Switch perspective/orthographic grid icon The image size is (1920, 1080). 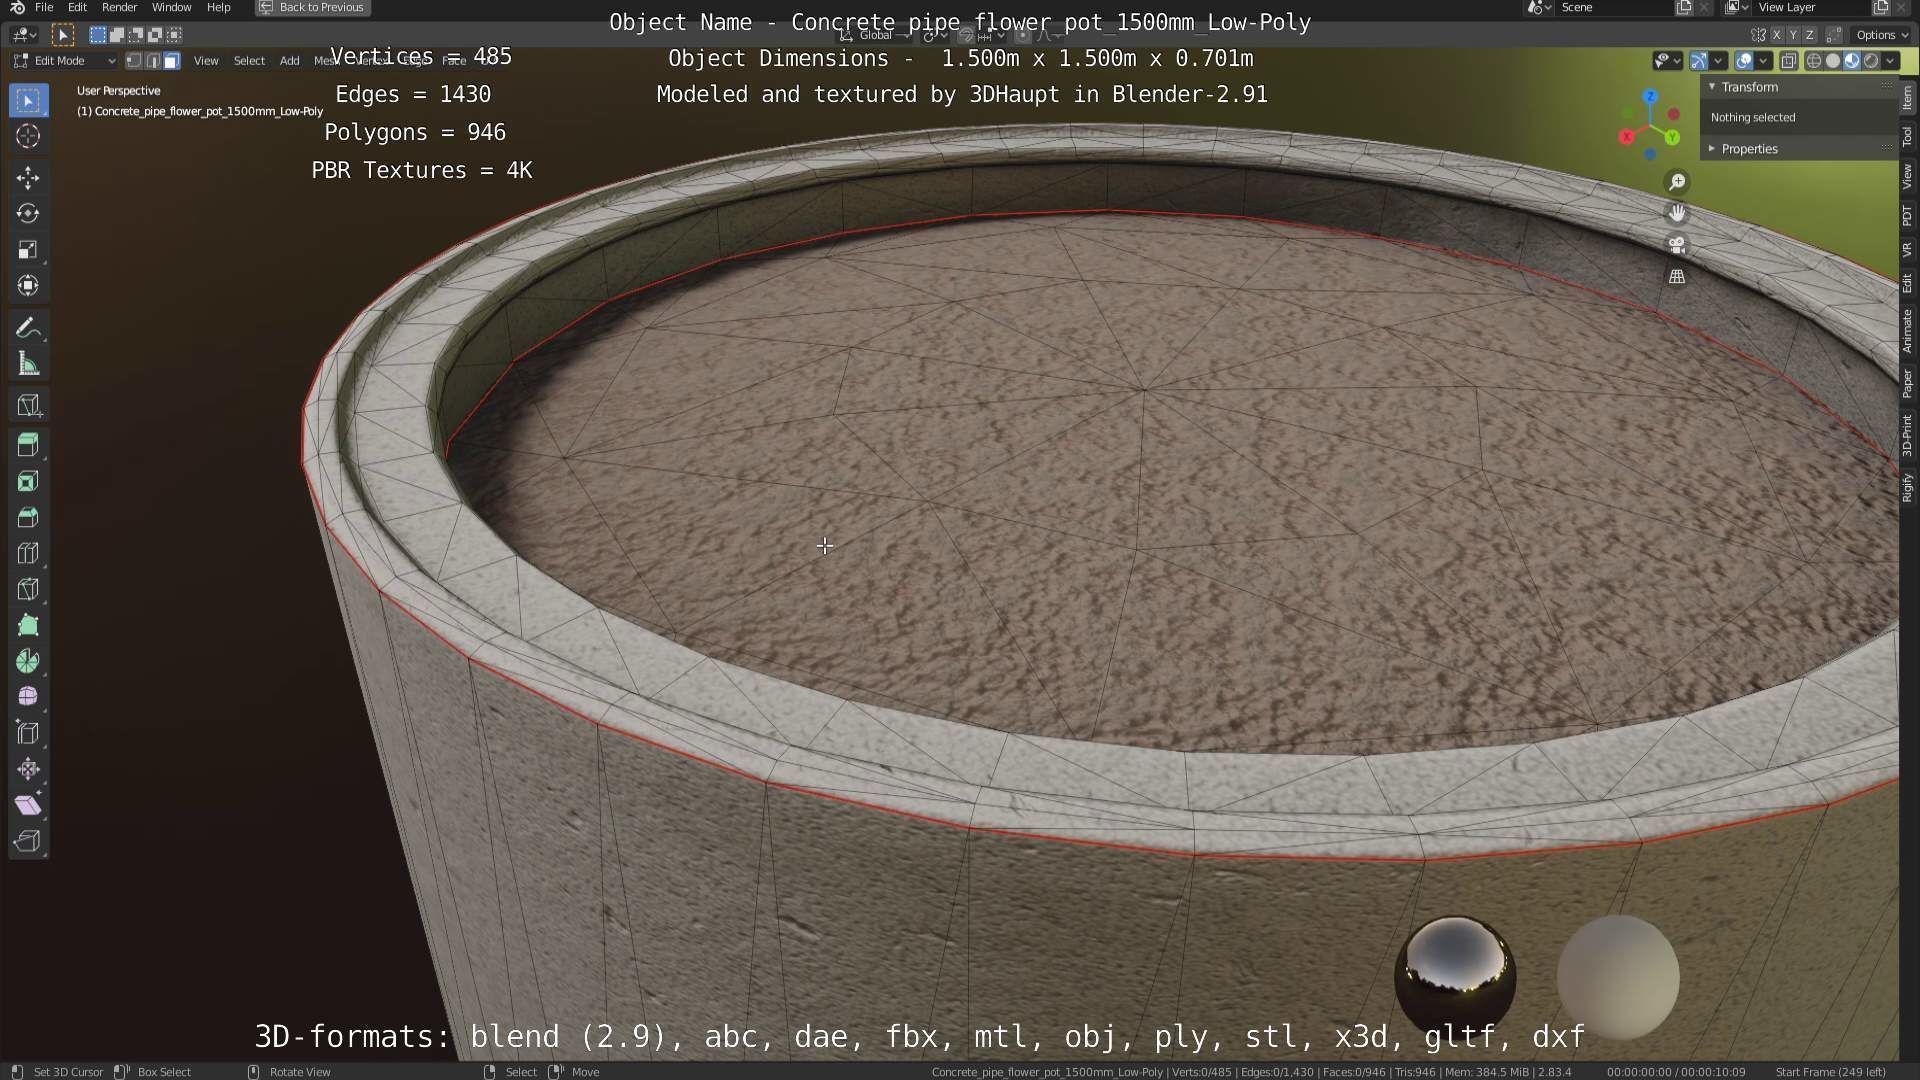pyautogui.click(x=1677, y=276)
